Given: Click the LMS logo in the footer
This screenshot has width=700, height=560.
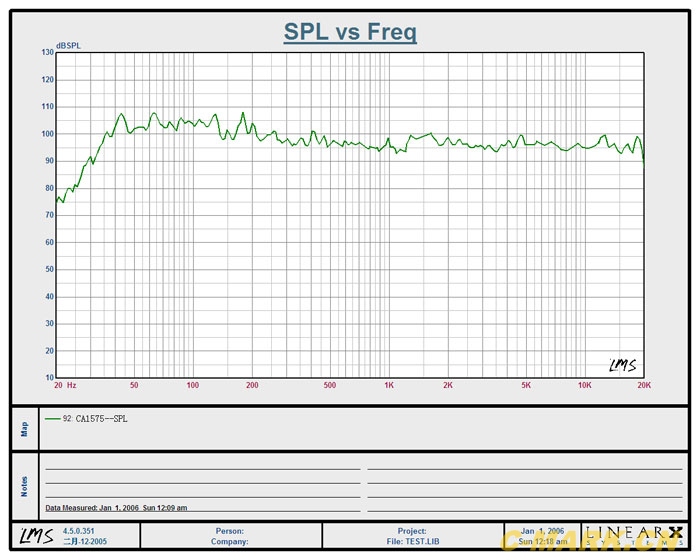Looking at the screenshot, I should (x=37, y=536).
